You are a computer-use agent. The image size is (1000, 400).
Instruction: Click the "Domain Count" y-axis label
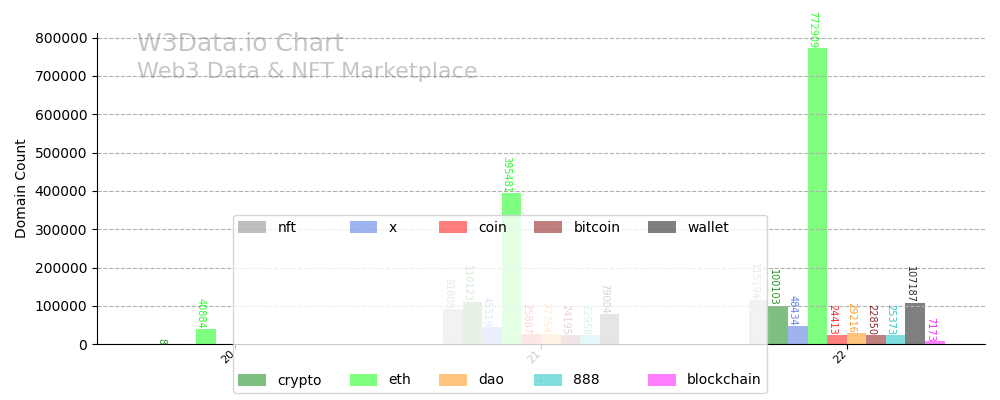[21, 189]
